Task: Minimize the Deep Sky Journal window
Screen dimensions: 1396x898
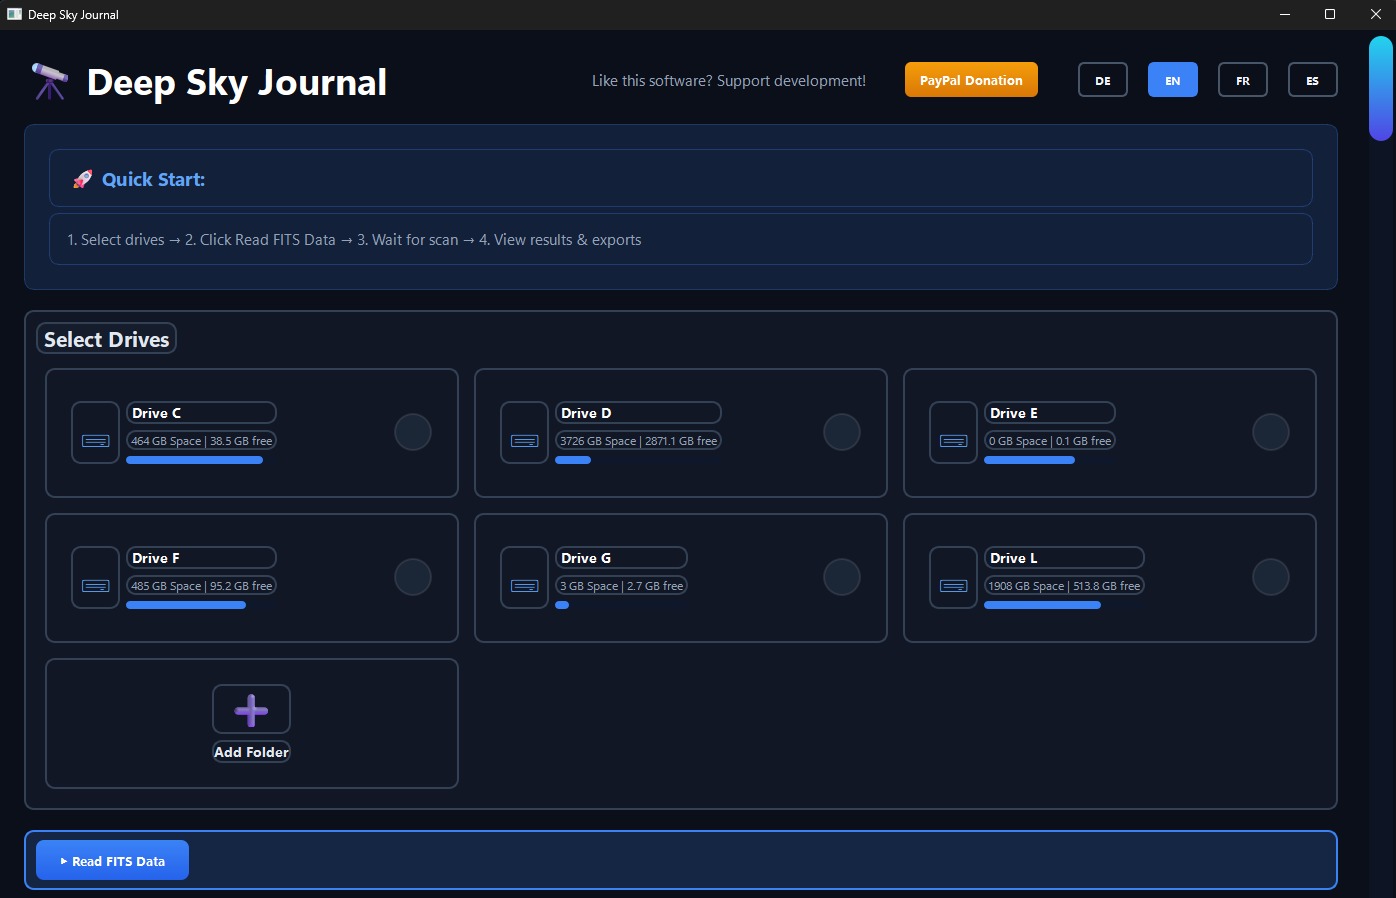Action: point(1285,14)
